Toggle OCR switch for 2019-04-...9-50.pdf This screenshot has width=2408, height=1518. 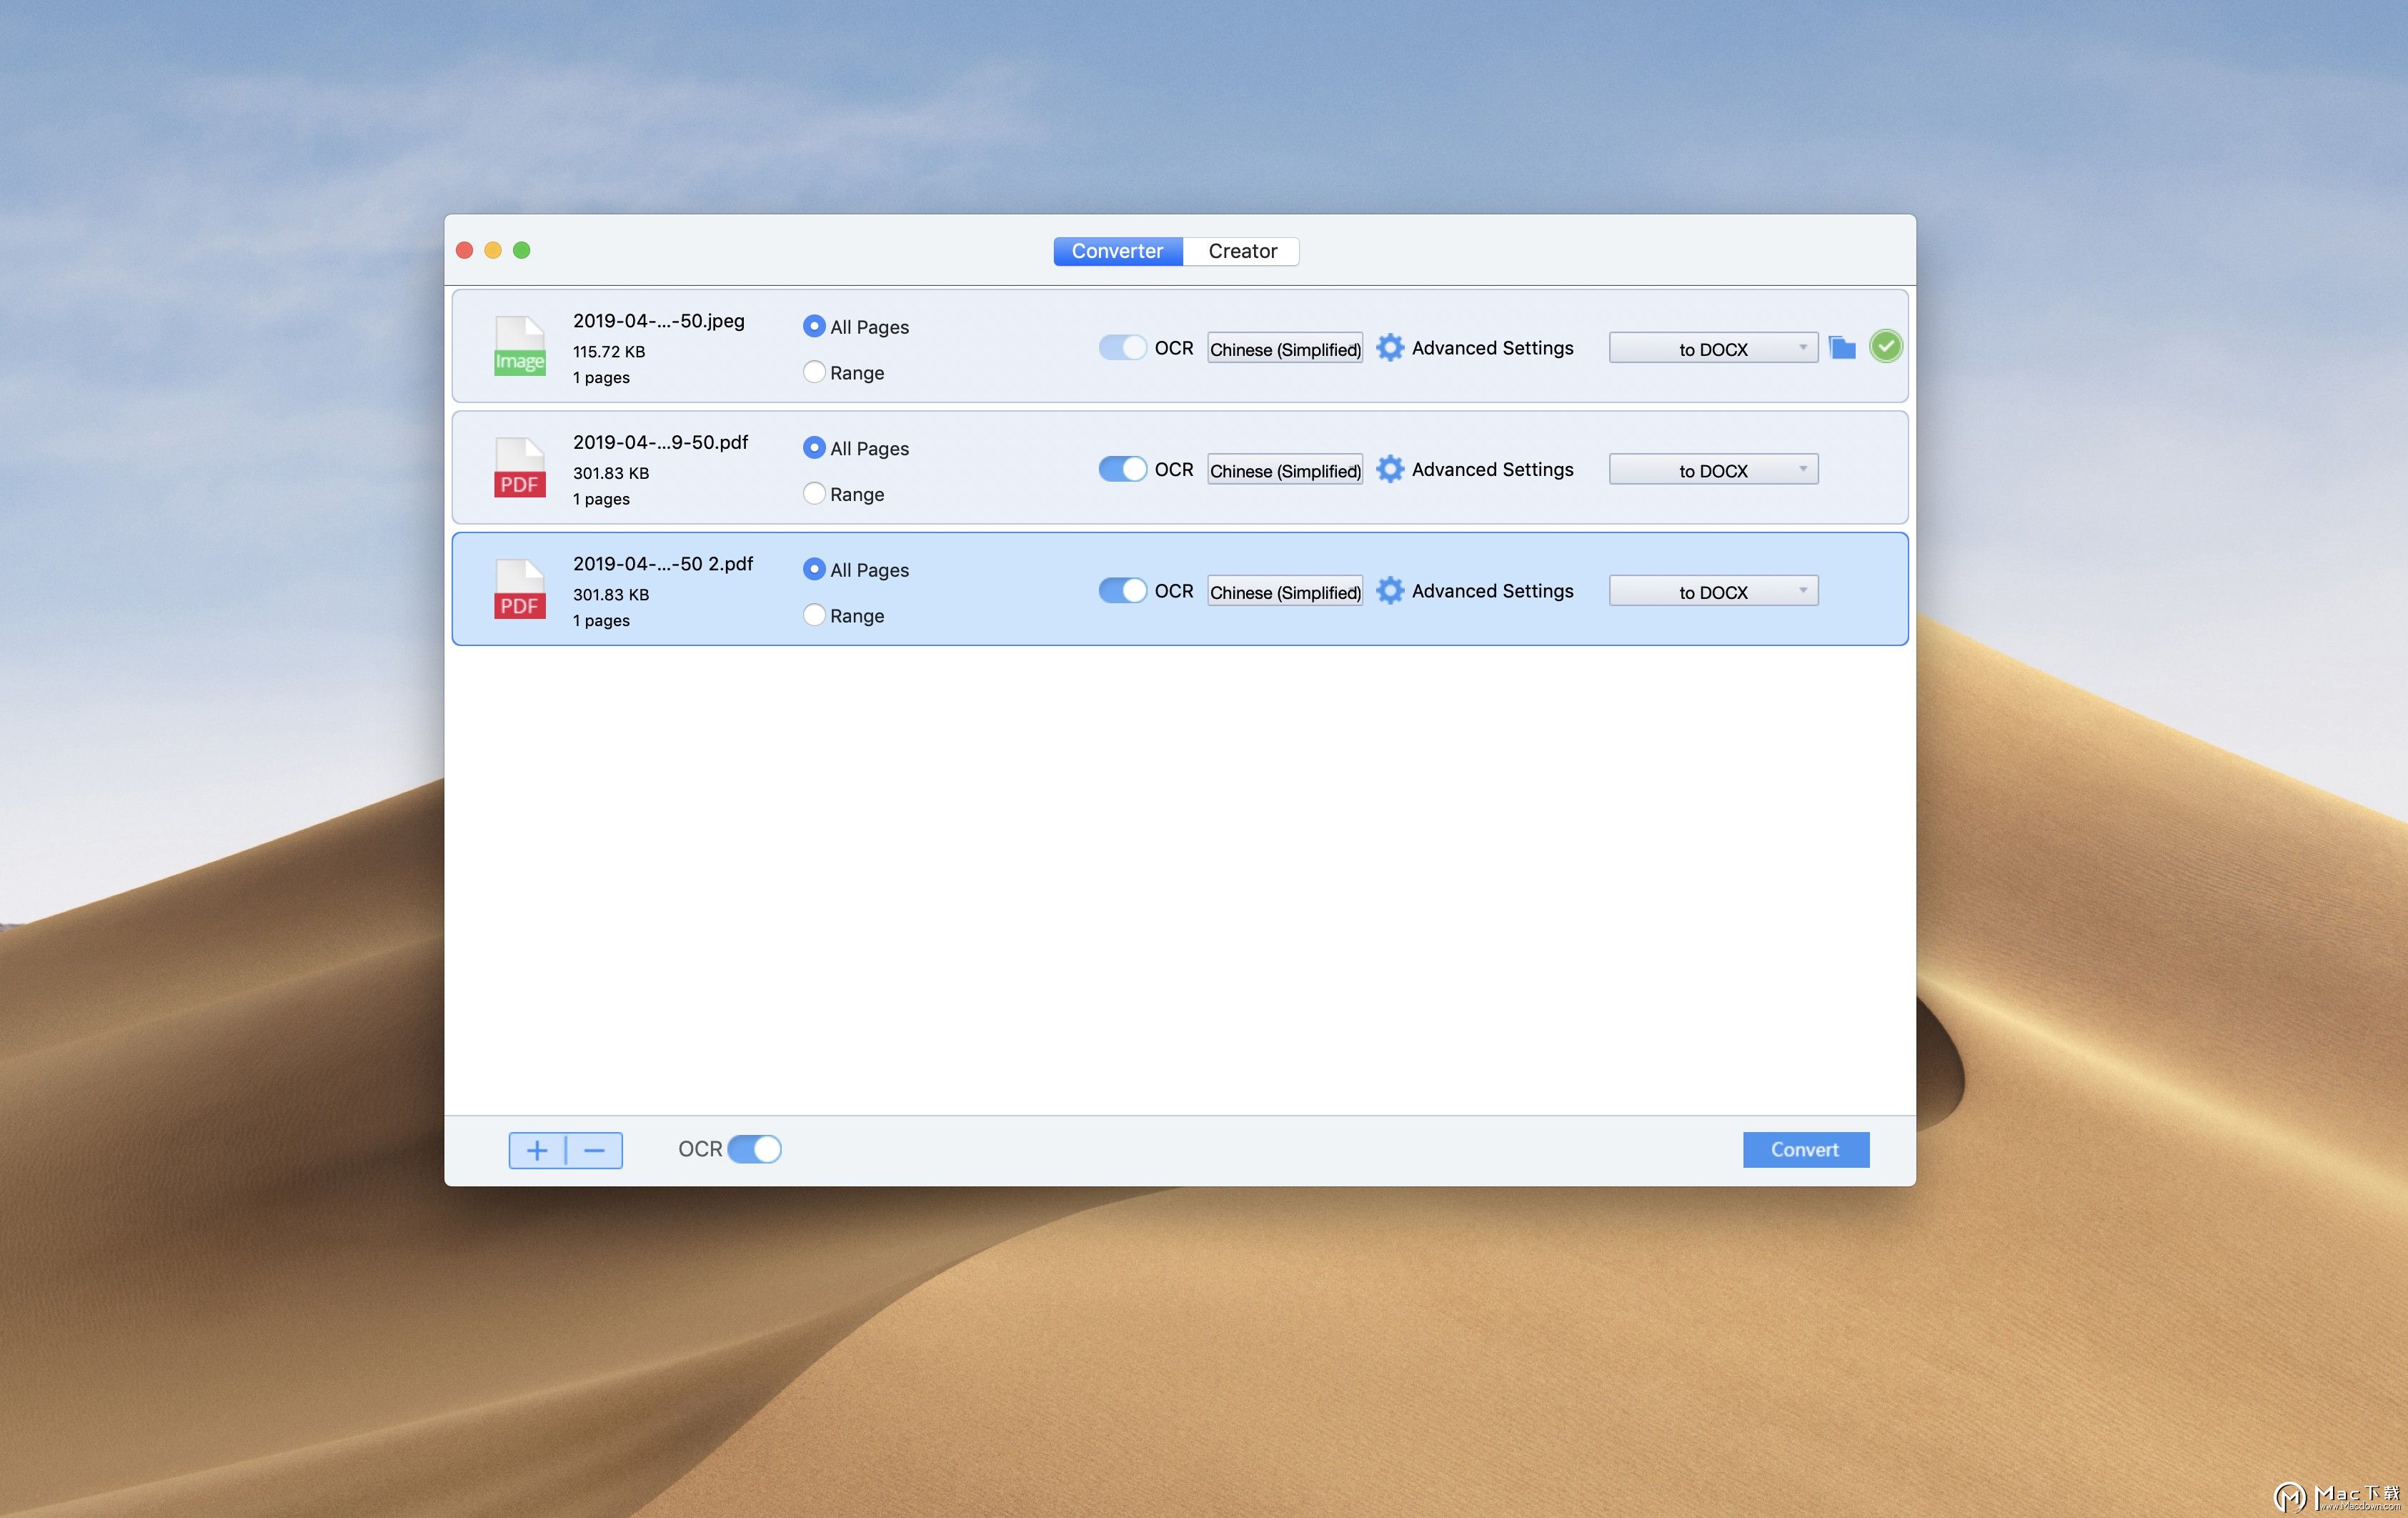1122,469
